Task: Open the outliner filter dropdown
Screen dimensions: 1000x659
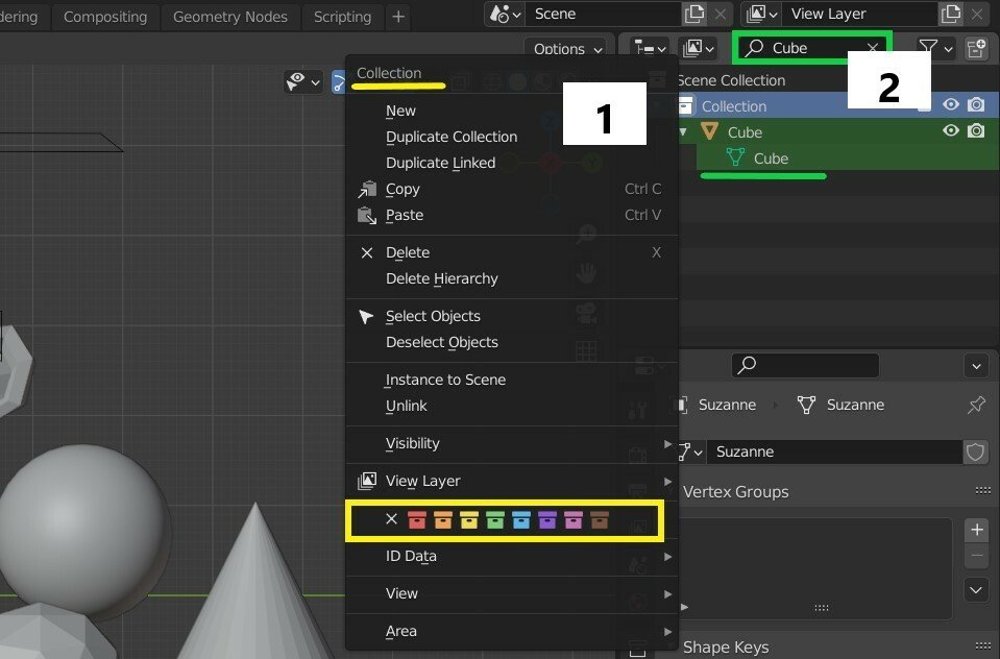Action: click(936, 48)
